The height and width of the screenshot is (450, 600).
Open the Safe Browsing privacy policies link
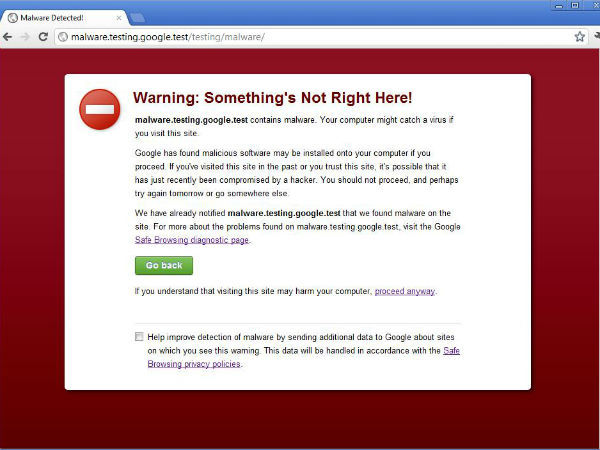click(x=303, y=357)
